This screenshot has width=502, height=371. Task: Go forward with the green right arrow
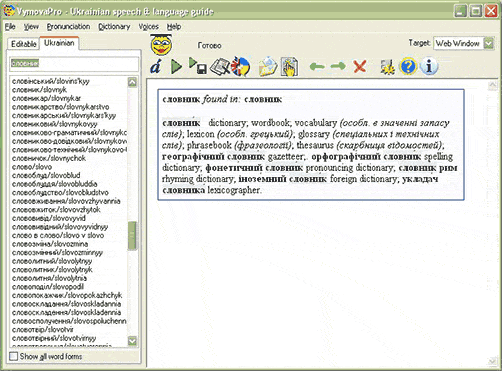(x=338, y=66)
